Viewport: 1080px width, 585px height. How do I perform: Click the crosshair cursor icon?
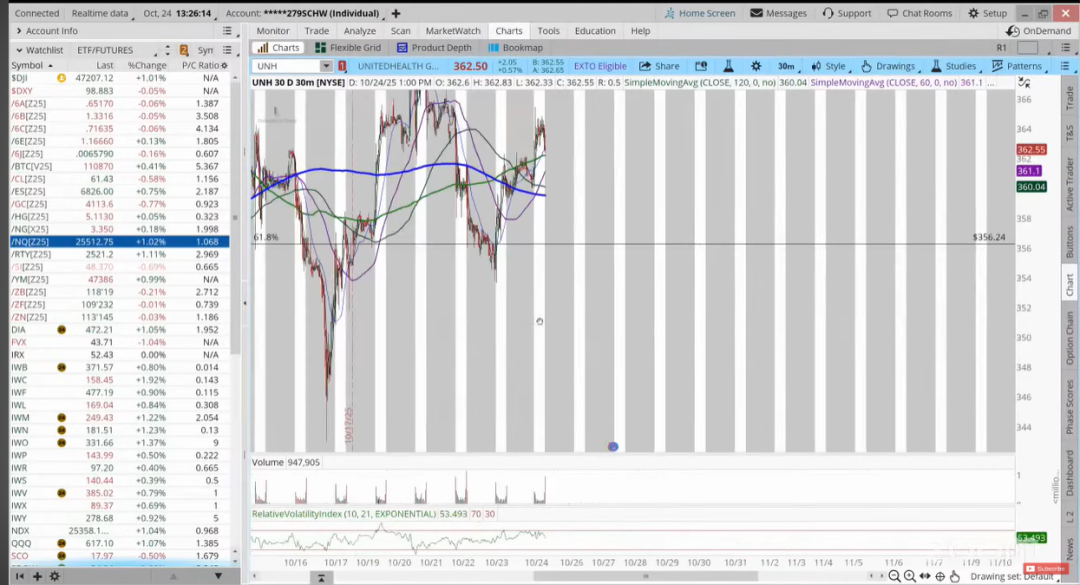tap(940, 576)
